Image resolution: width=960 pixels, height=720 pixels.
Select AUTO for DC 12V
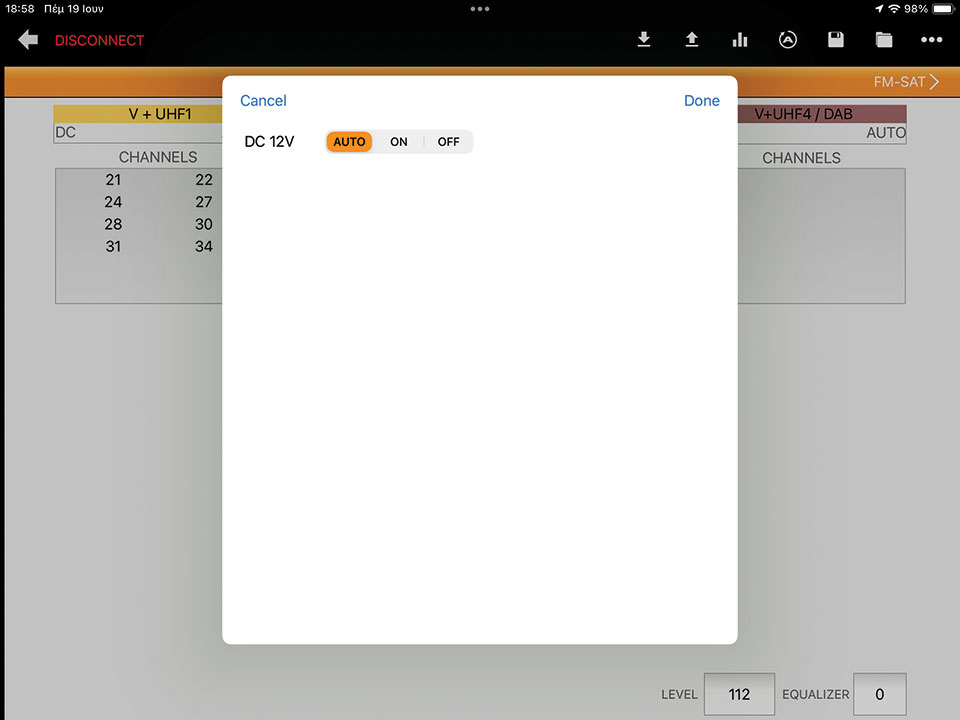[x=349, y=142]
